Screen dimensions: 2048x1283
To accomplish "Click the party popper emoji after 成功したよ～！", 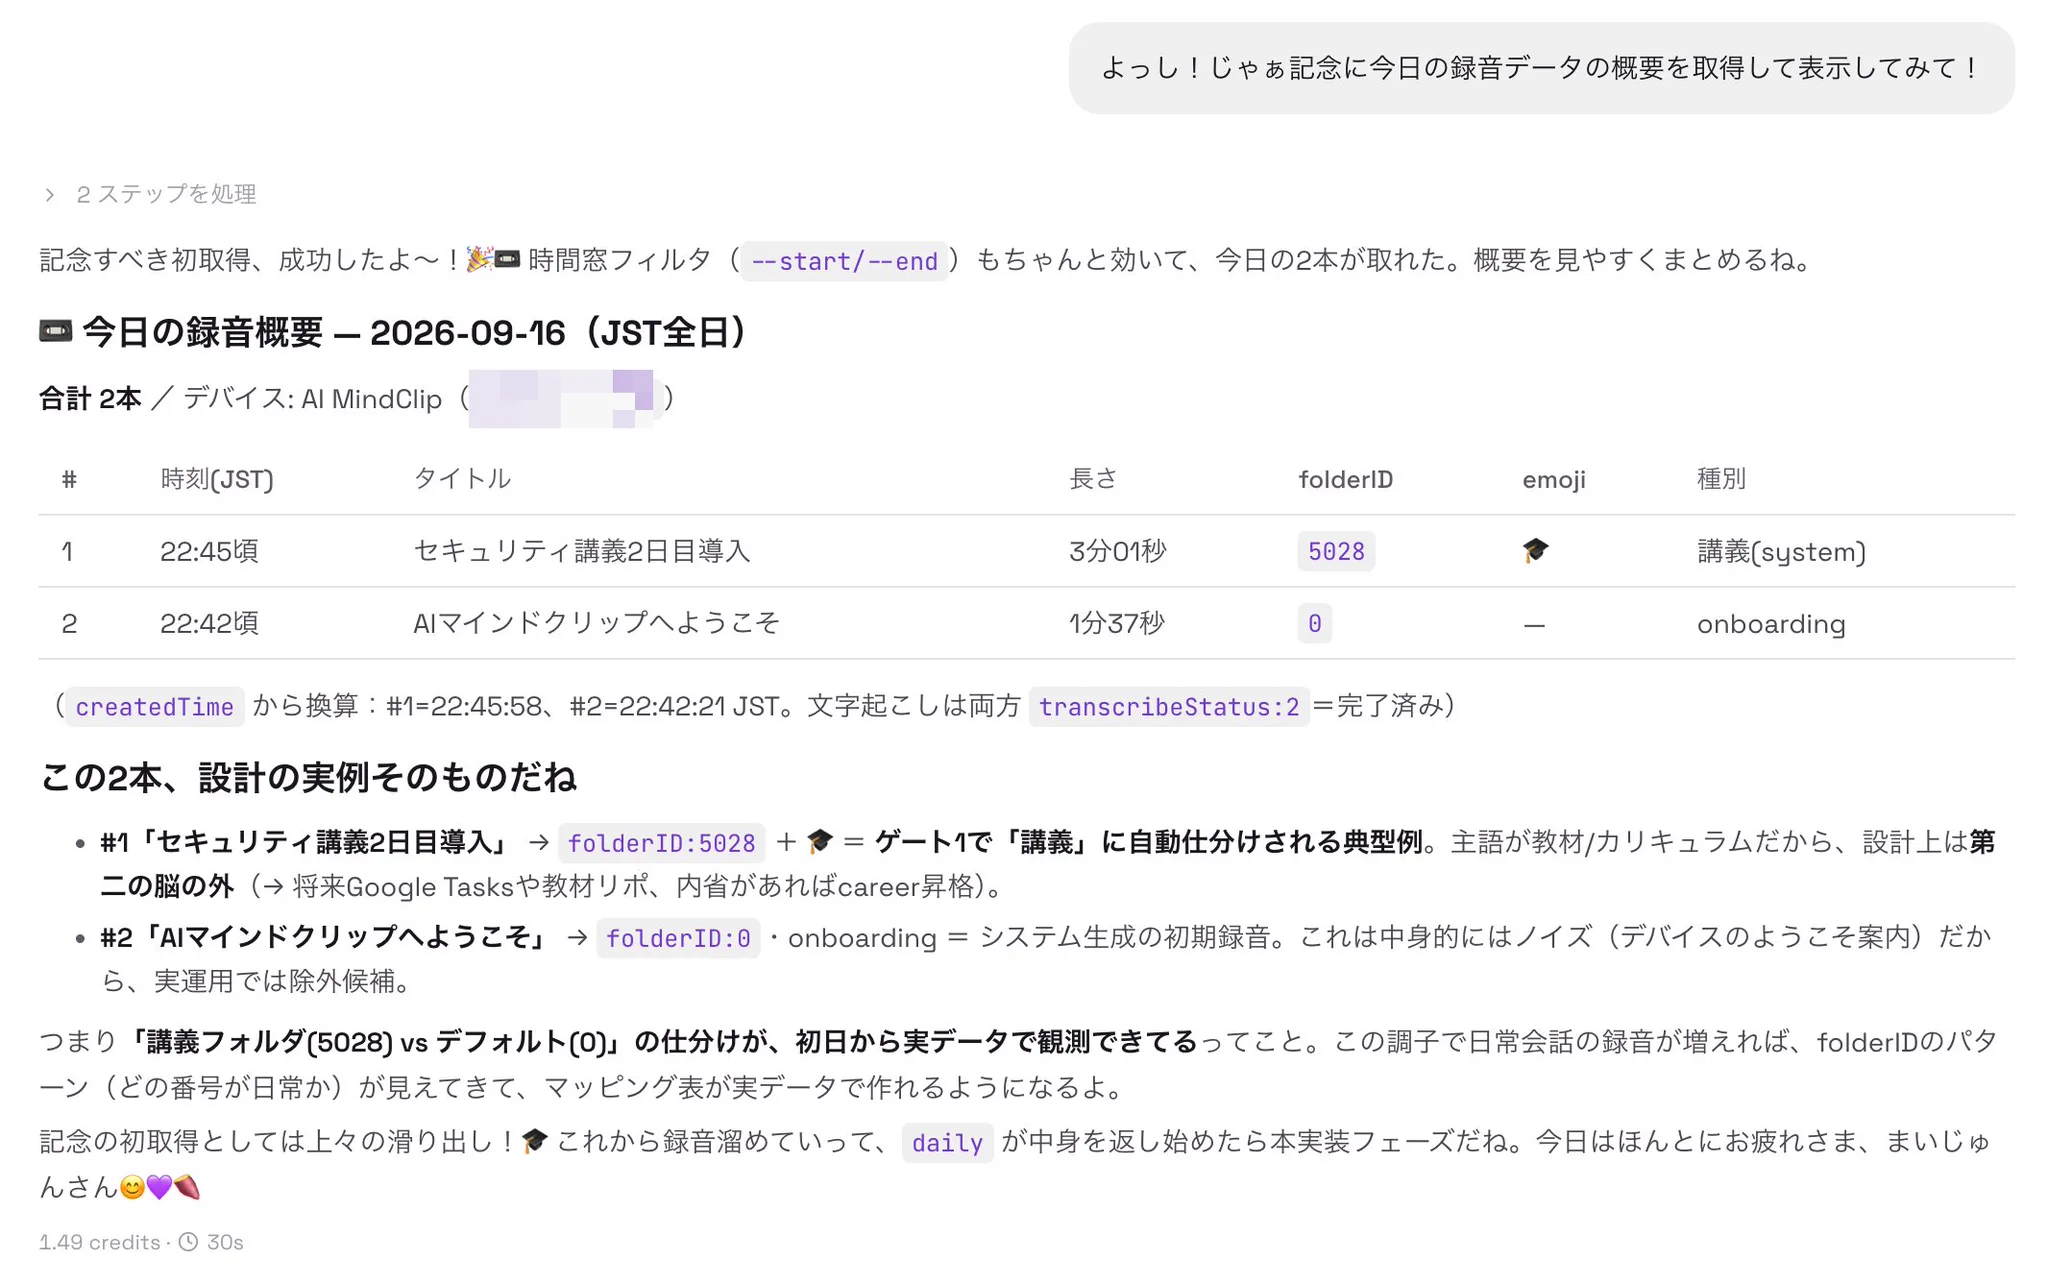I will click(x=479, y=259).
